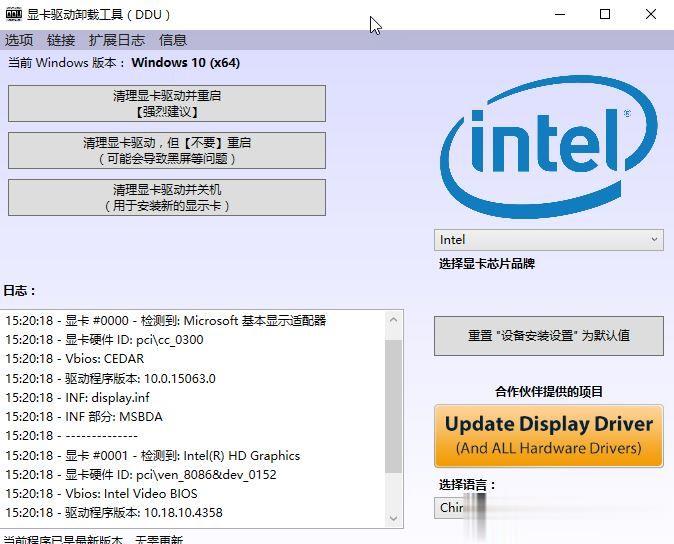Click the log scrollbar up arrow
The image size is (674, 544).
[393, 320]
